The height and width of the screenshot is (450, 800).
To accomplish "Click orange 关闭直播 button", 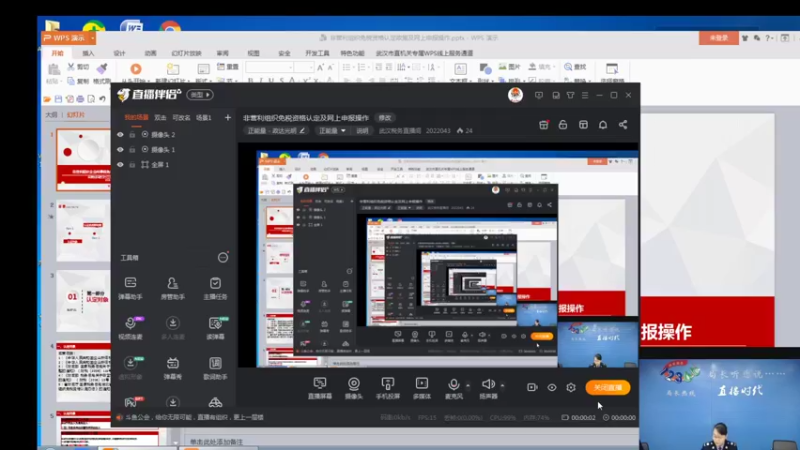I will pos(608,387).
